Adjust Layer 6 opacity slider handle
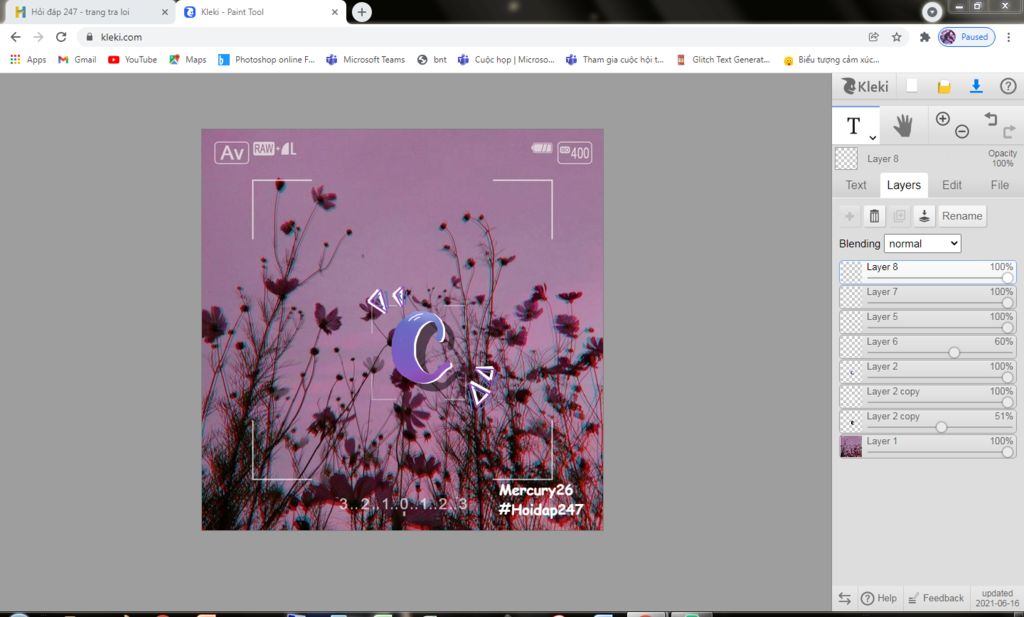1024x617 pixels. tap(954, 353)
